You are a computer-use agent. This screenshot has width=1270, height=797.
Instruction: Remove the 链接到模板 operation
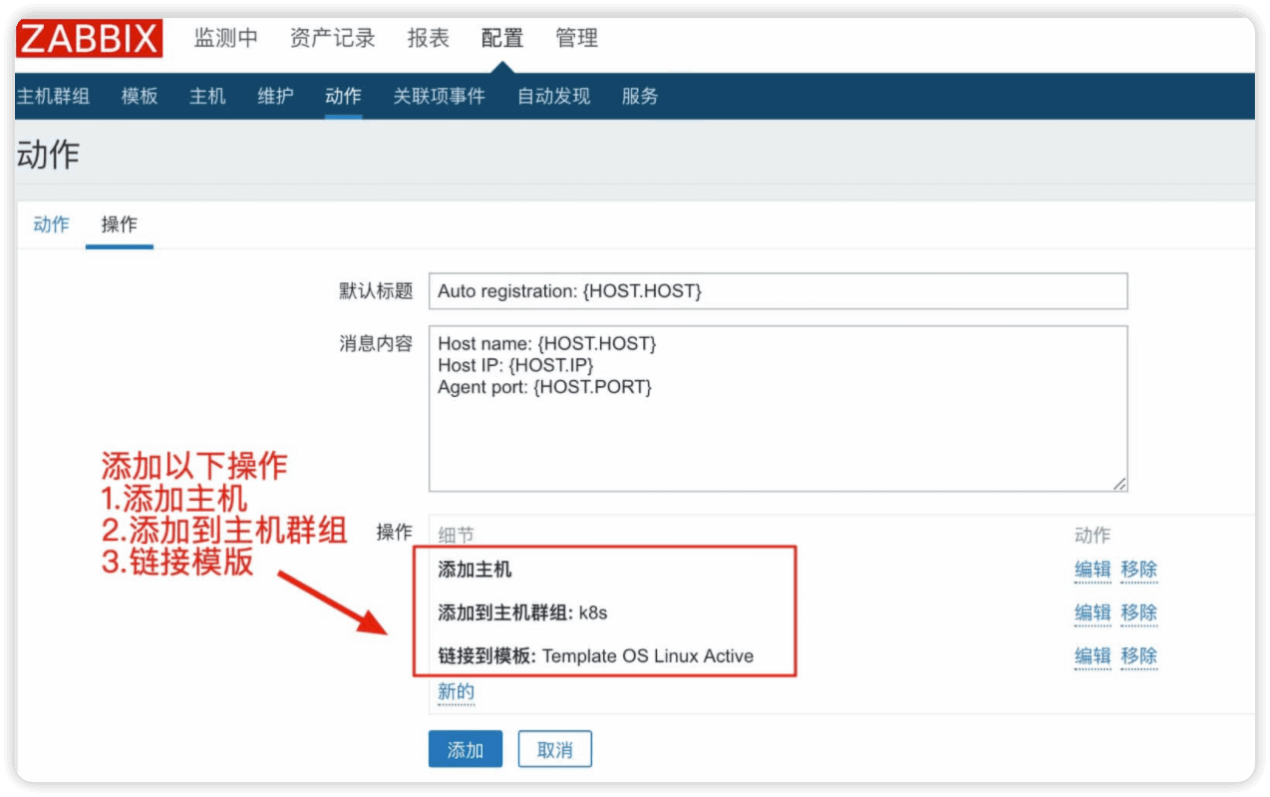[1139, 656]
